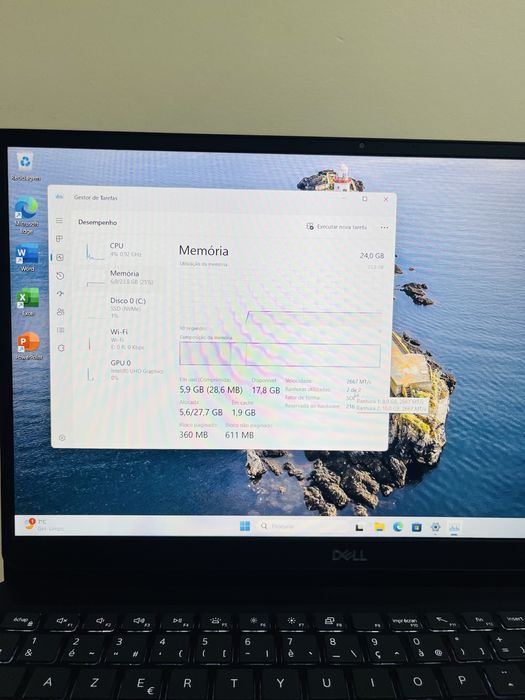Screen dimensions: 525x700
Task: Click the Task Manager app icon in title bar
Action: tap(59, 197)
